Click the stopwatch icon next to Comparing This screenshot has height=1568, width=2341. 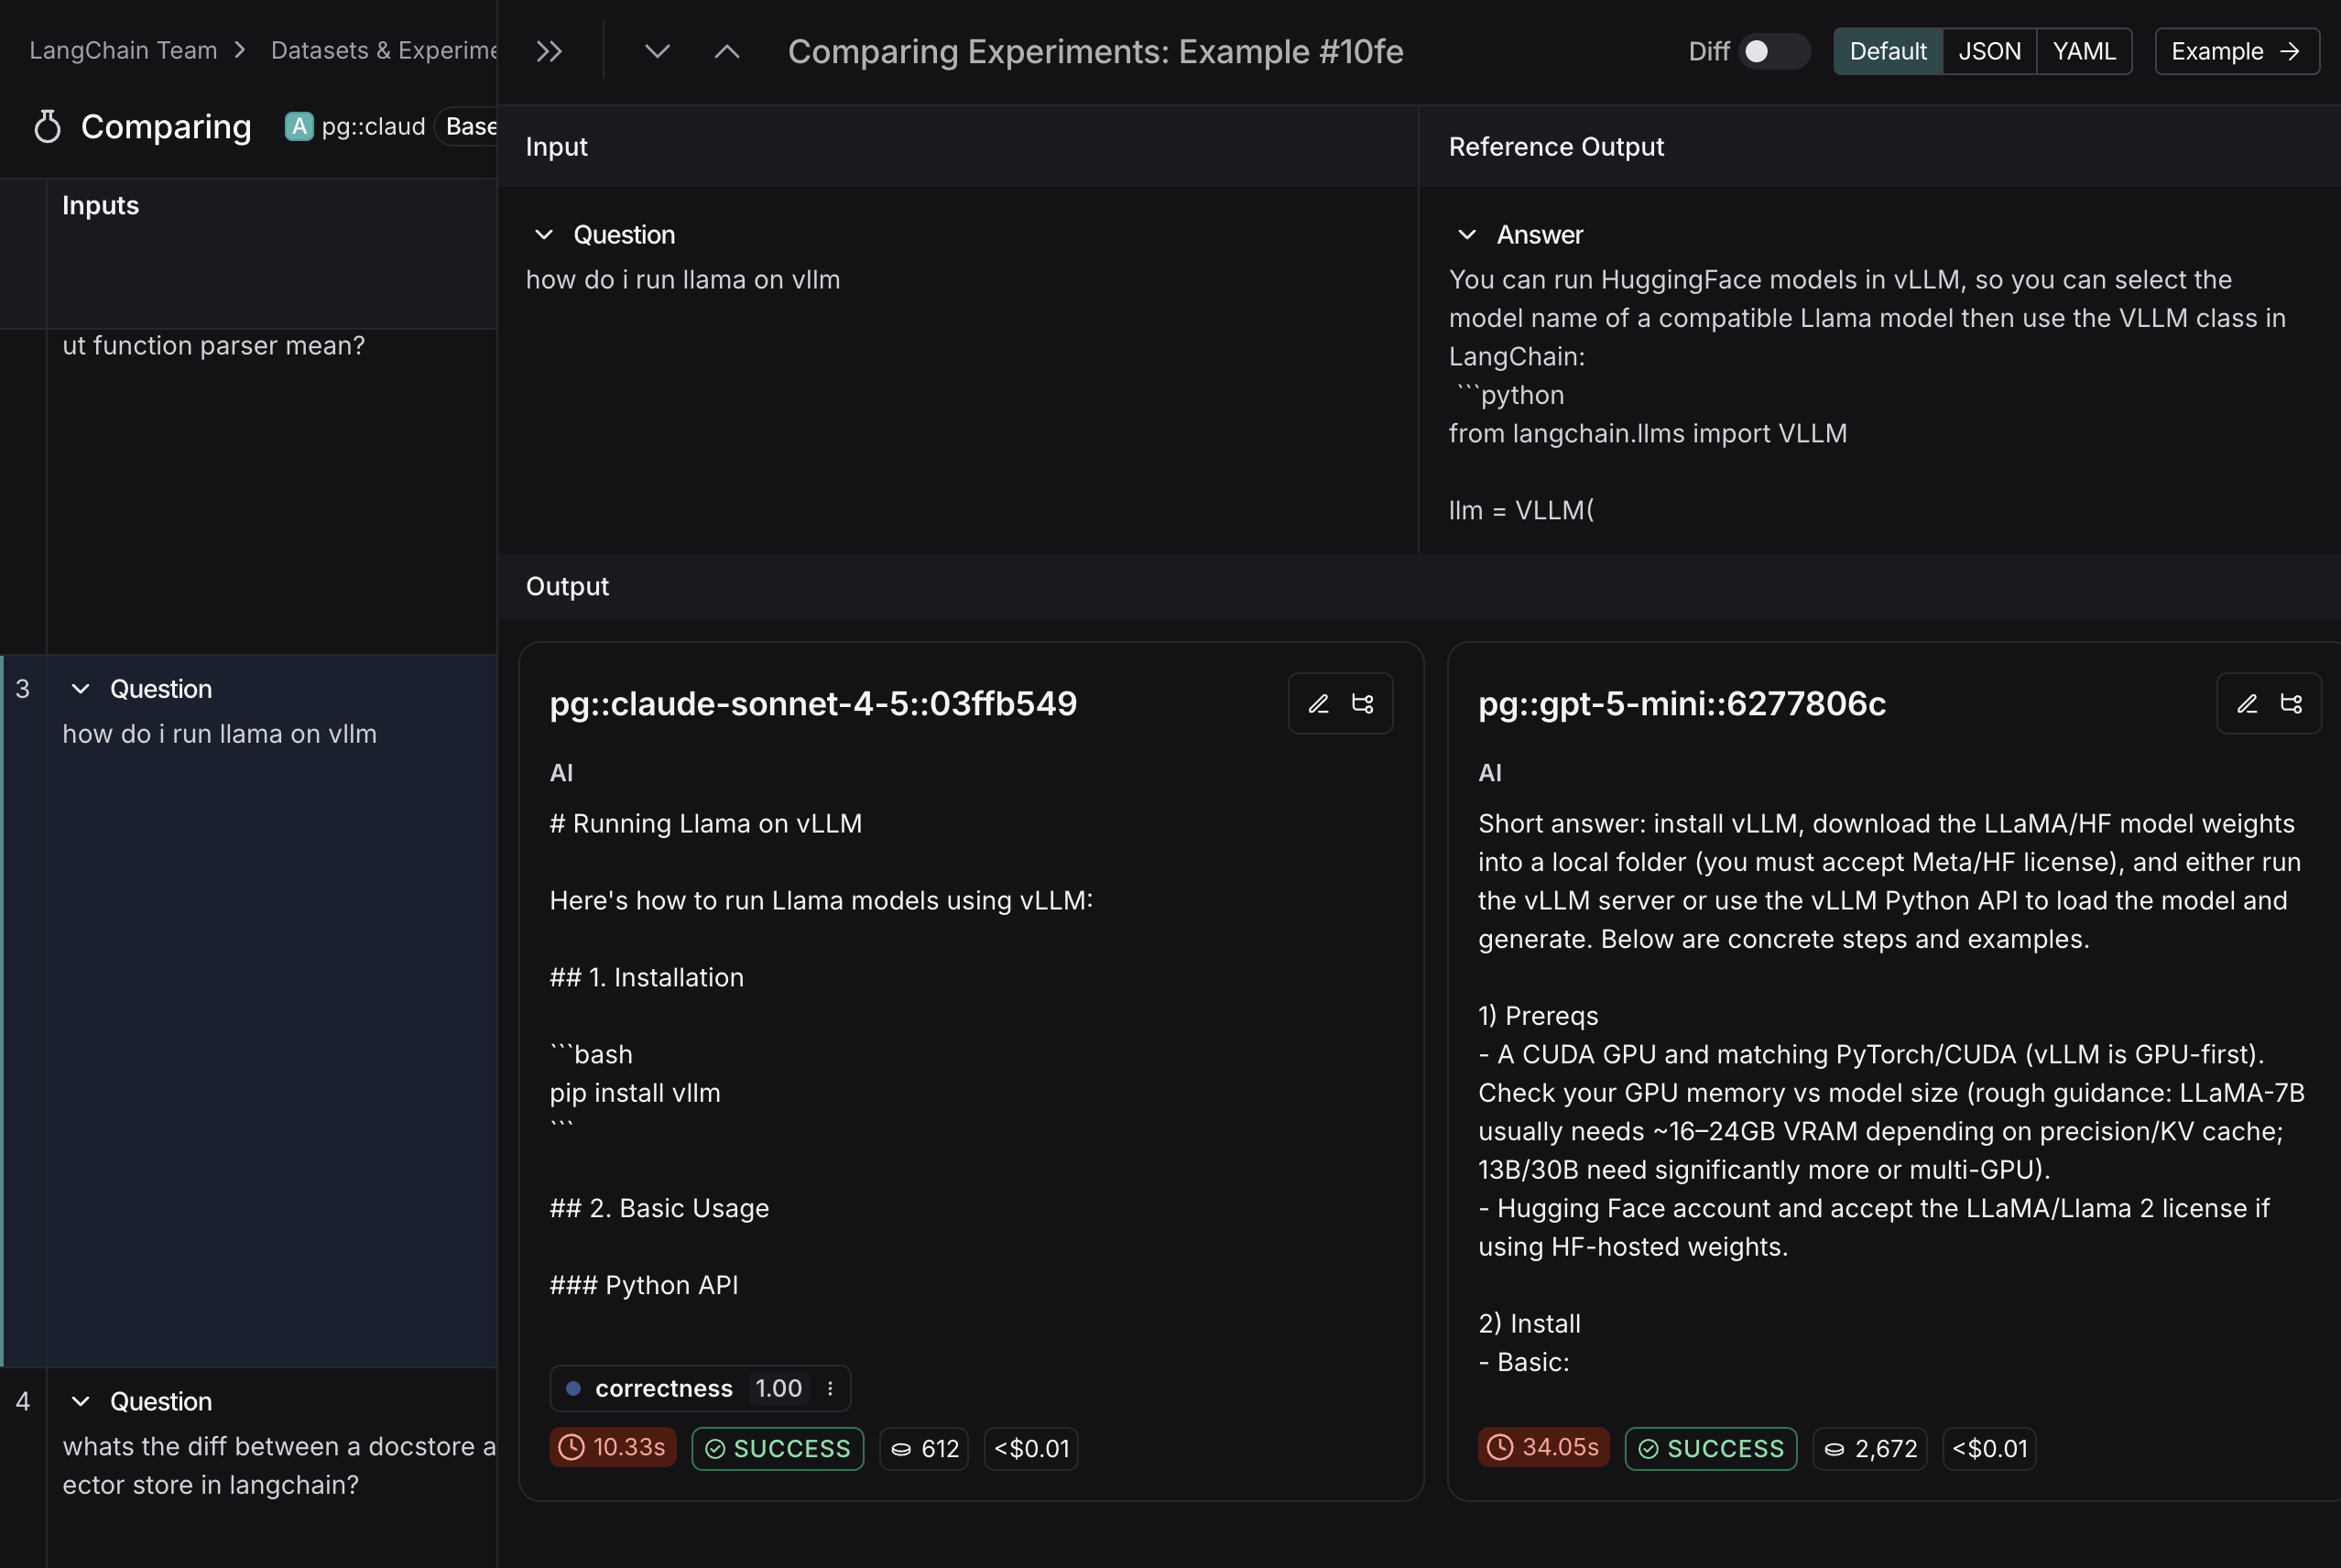click(46, 126)
